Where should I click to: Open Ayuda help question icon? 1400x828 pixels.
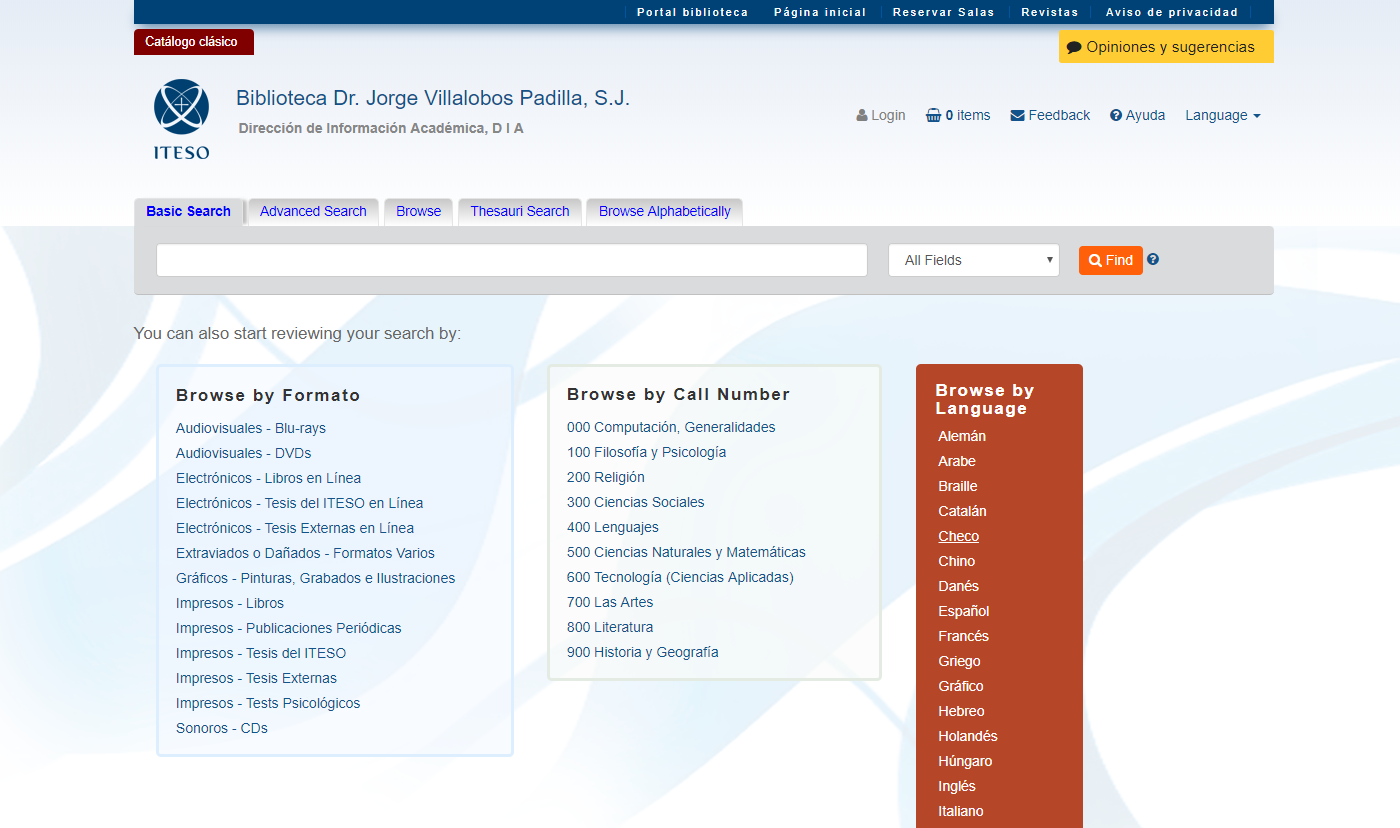click(1116, 115)
